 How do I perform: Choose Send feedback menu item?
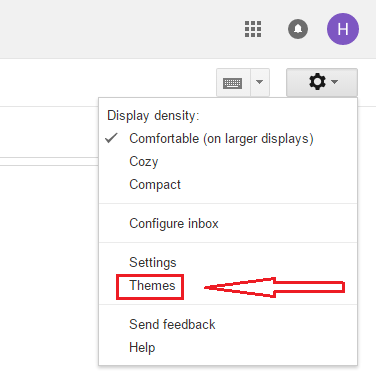pyautogui.click(x=228, y=324)
